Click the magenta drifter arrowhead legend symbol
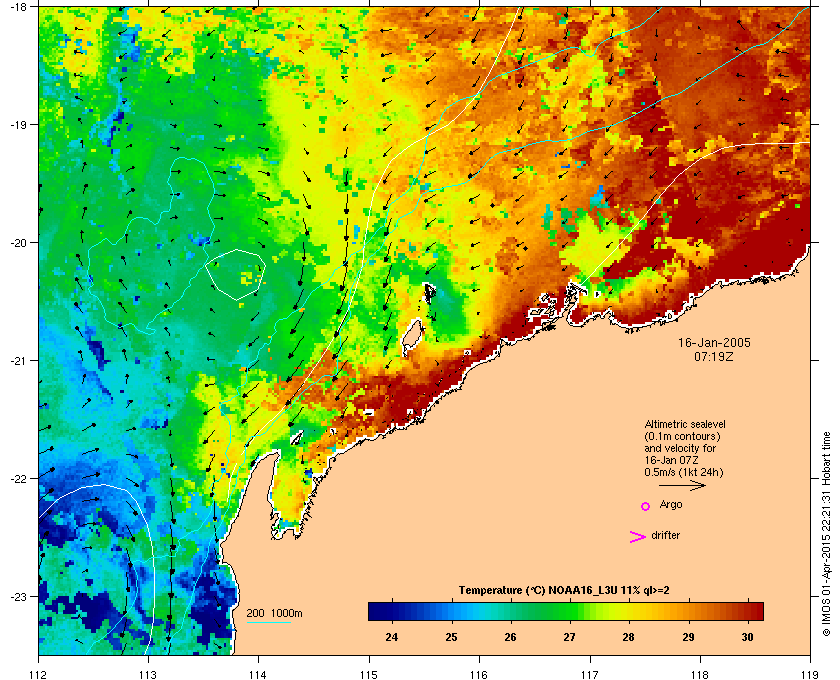Screen dimensions: 840x680 638,537
